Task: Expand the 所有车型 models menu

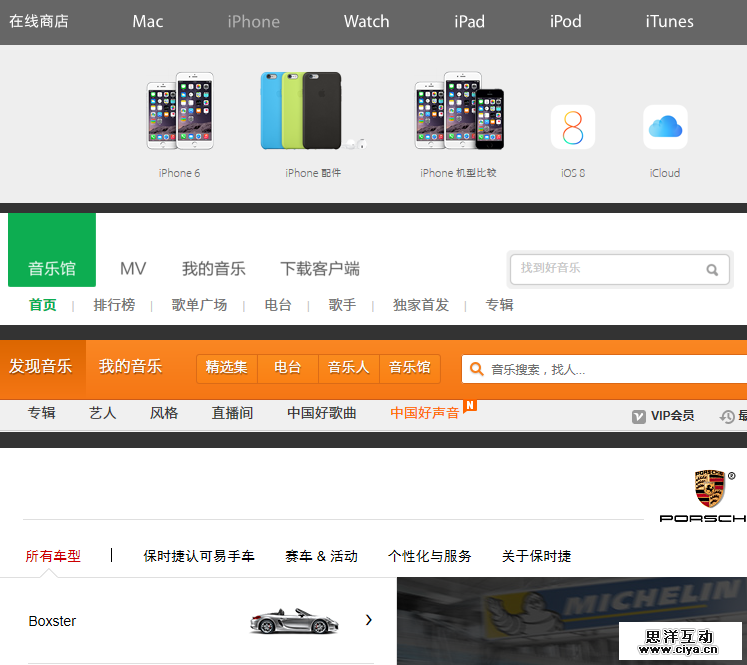Action: 53,556
